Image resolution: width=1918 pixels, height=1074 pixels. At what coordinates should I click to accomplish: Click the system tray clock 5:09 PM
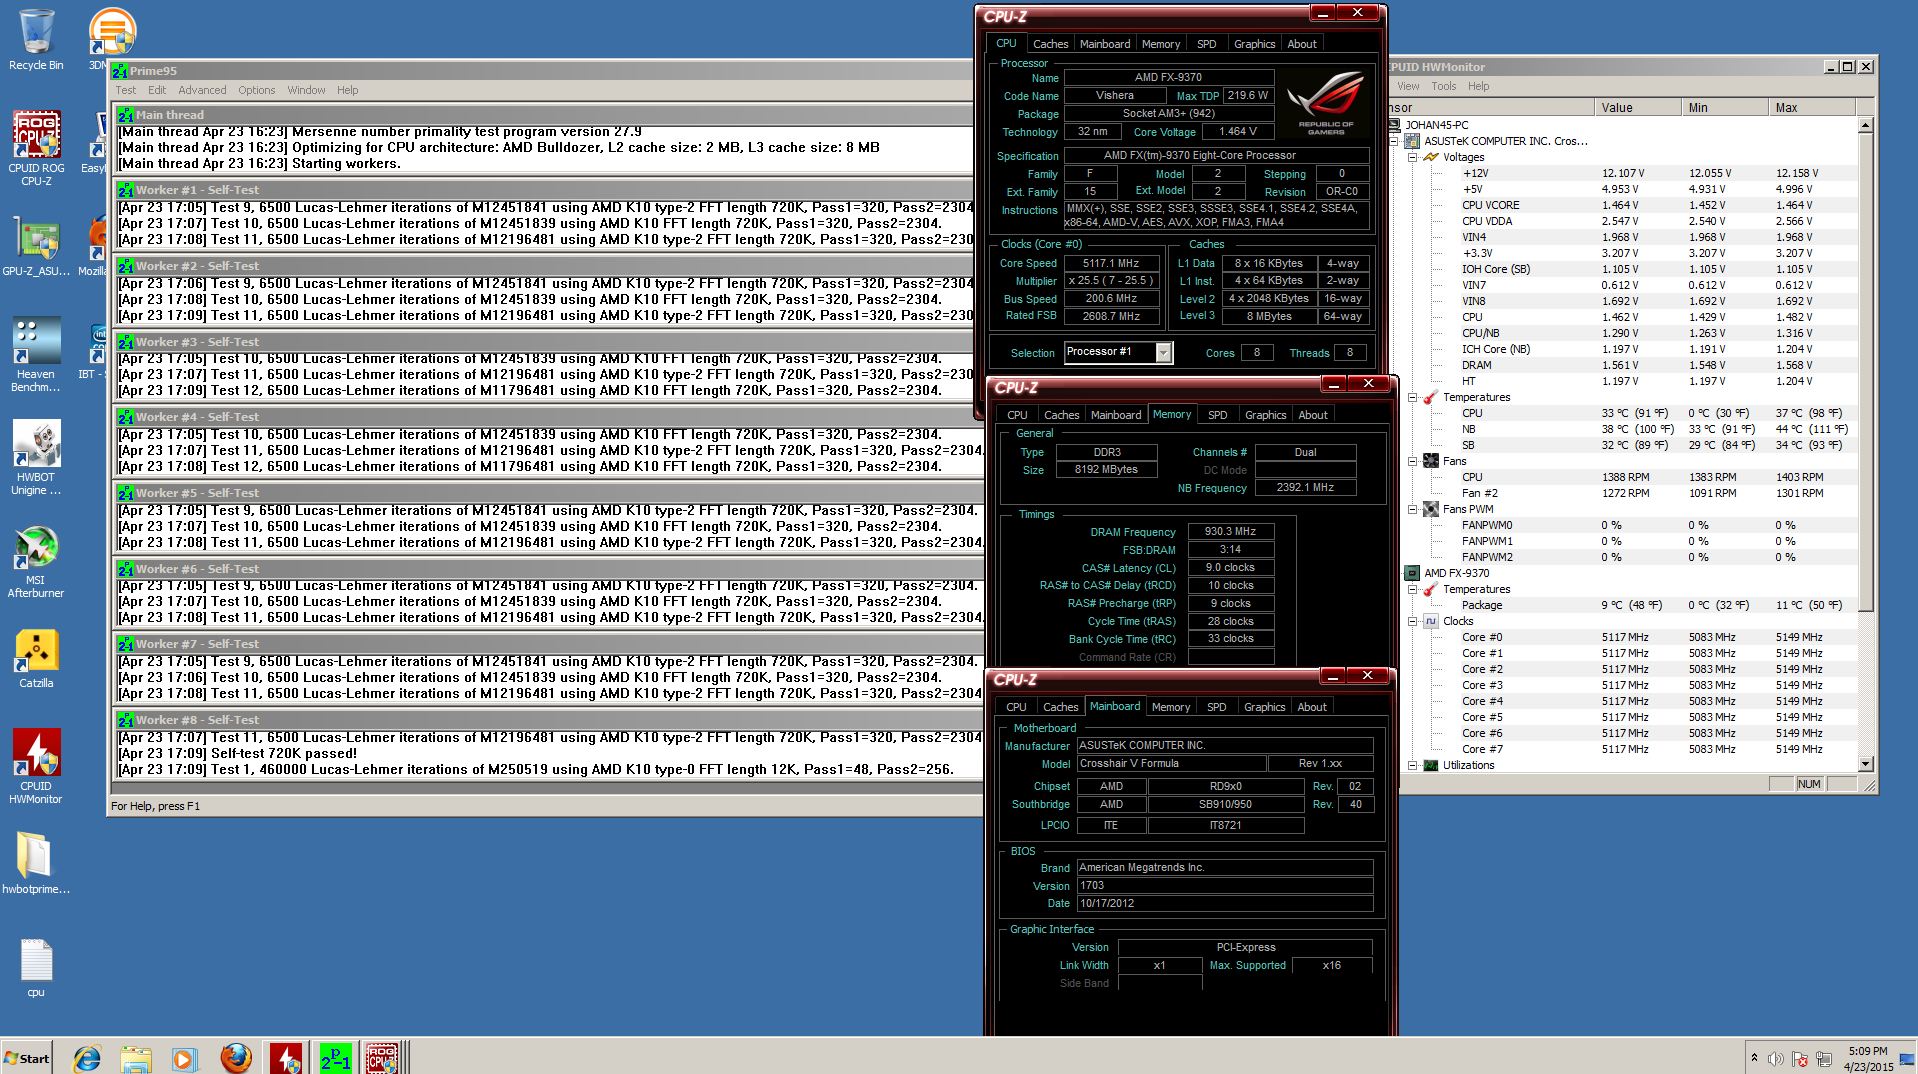click(x=1867, y=1051)
